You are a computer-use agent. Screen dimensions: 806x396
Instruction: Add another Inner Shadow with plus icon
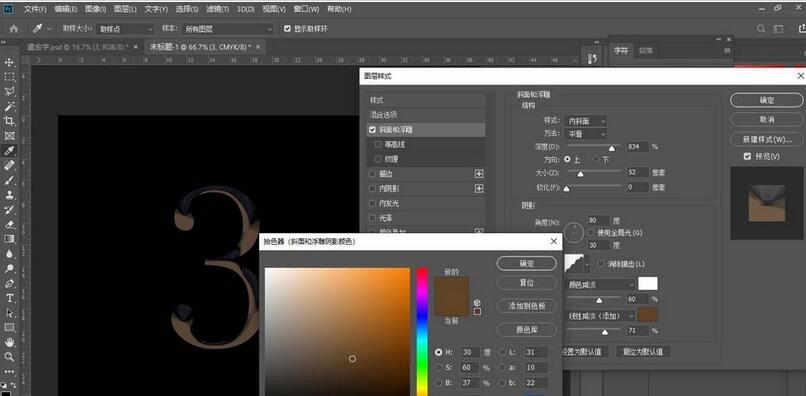[x=479, y=189]
